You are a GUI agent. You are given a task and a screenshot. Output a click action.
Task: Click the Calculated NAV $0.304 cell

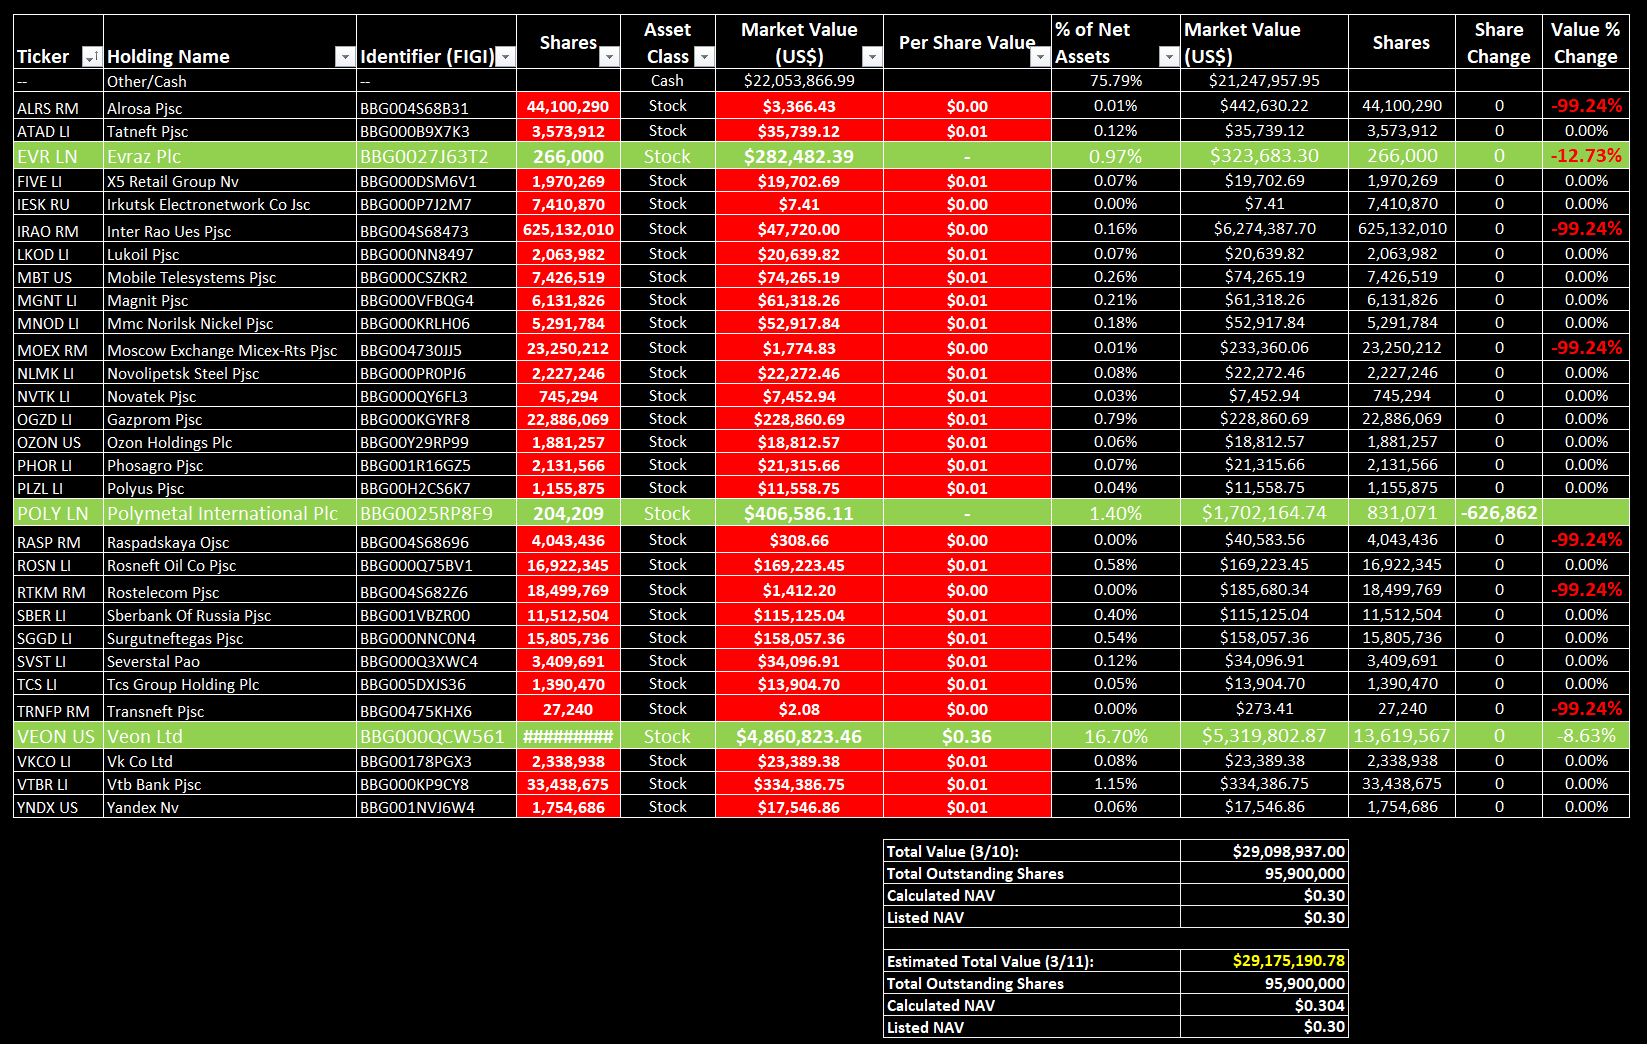(x=1264, y=1005)
